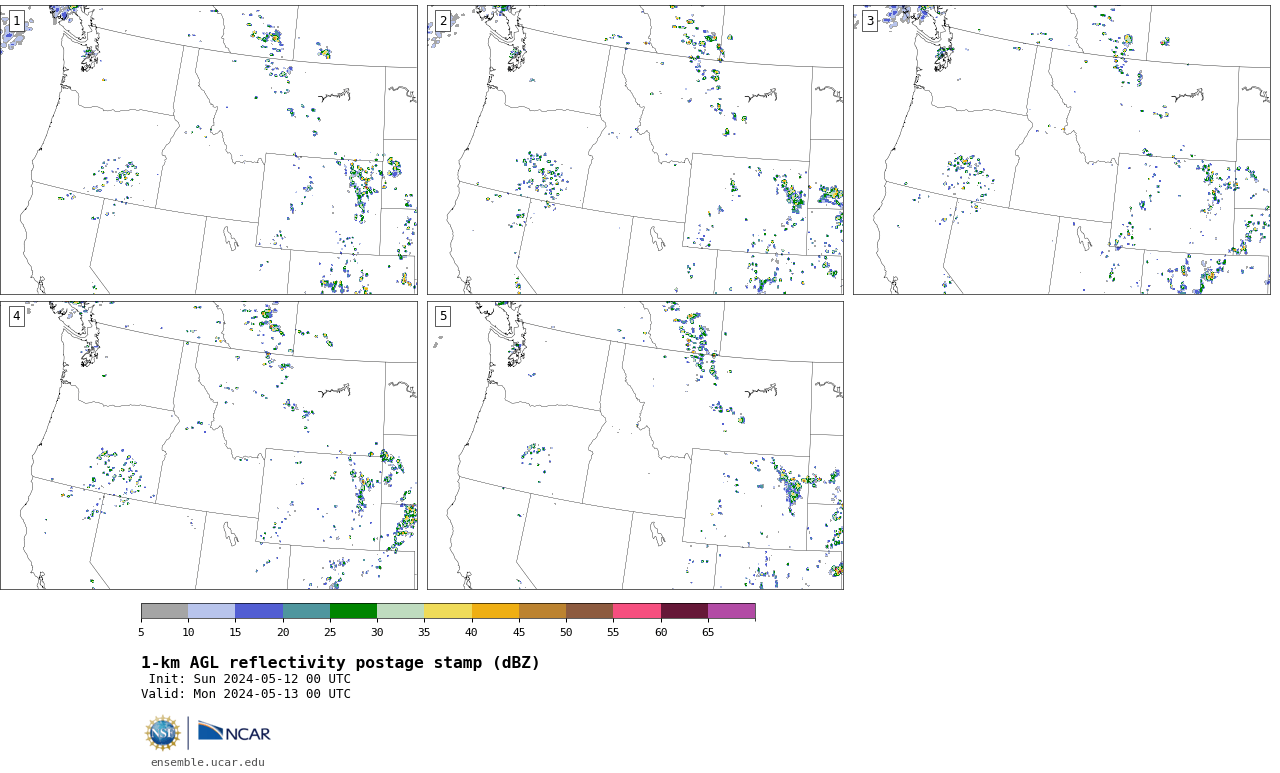Image resolution: width=1280 pixels, height=773 pixels.
Task: Click the colorbar tick label 65
Action: 708,632
